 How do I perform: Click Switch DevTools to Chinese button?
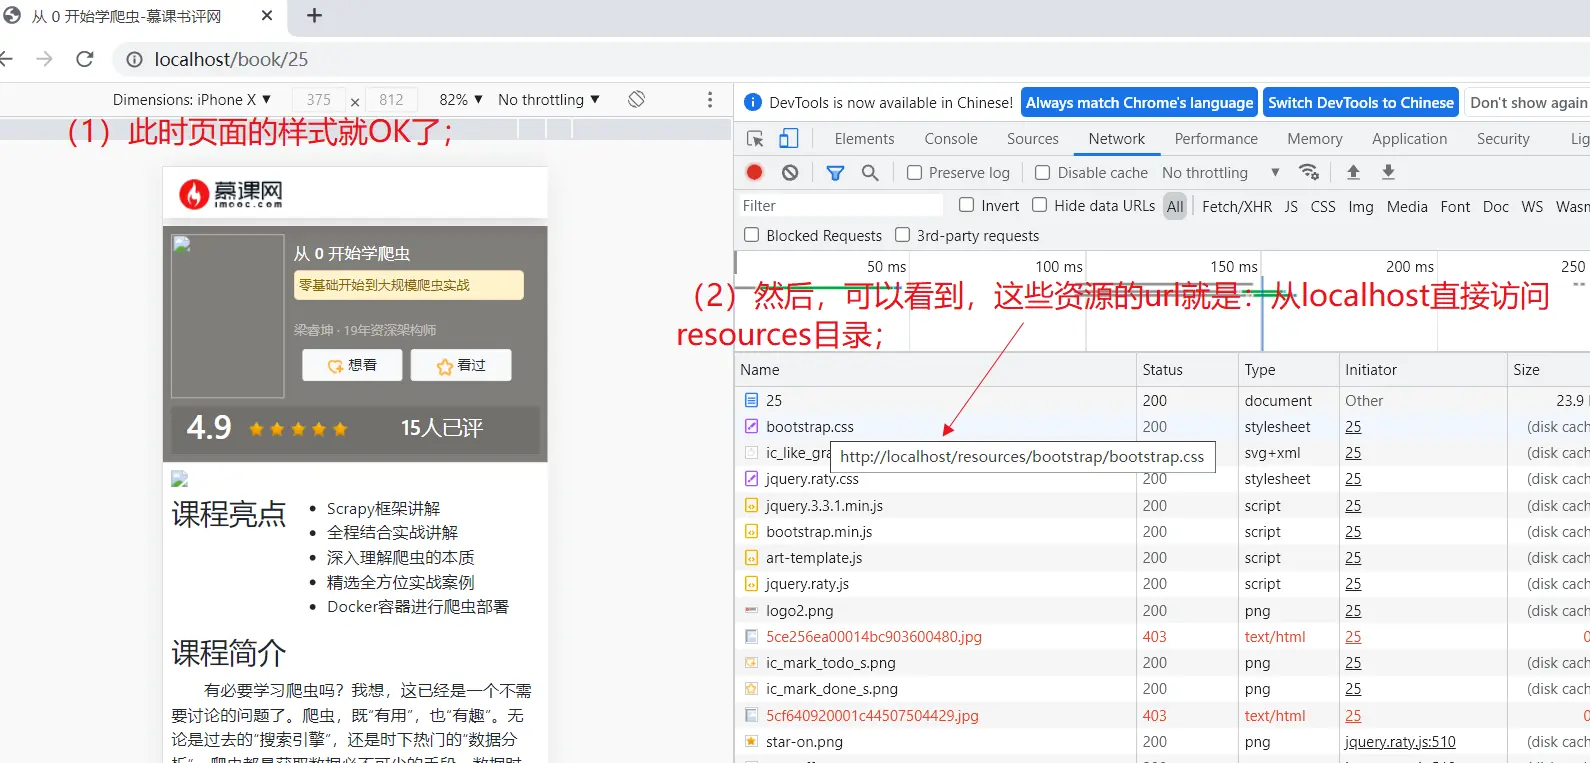point(1360,103)
